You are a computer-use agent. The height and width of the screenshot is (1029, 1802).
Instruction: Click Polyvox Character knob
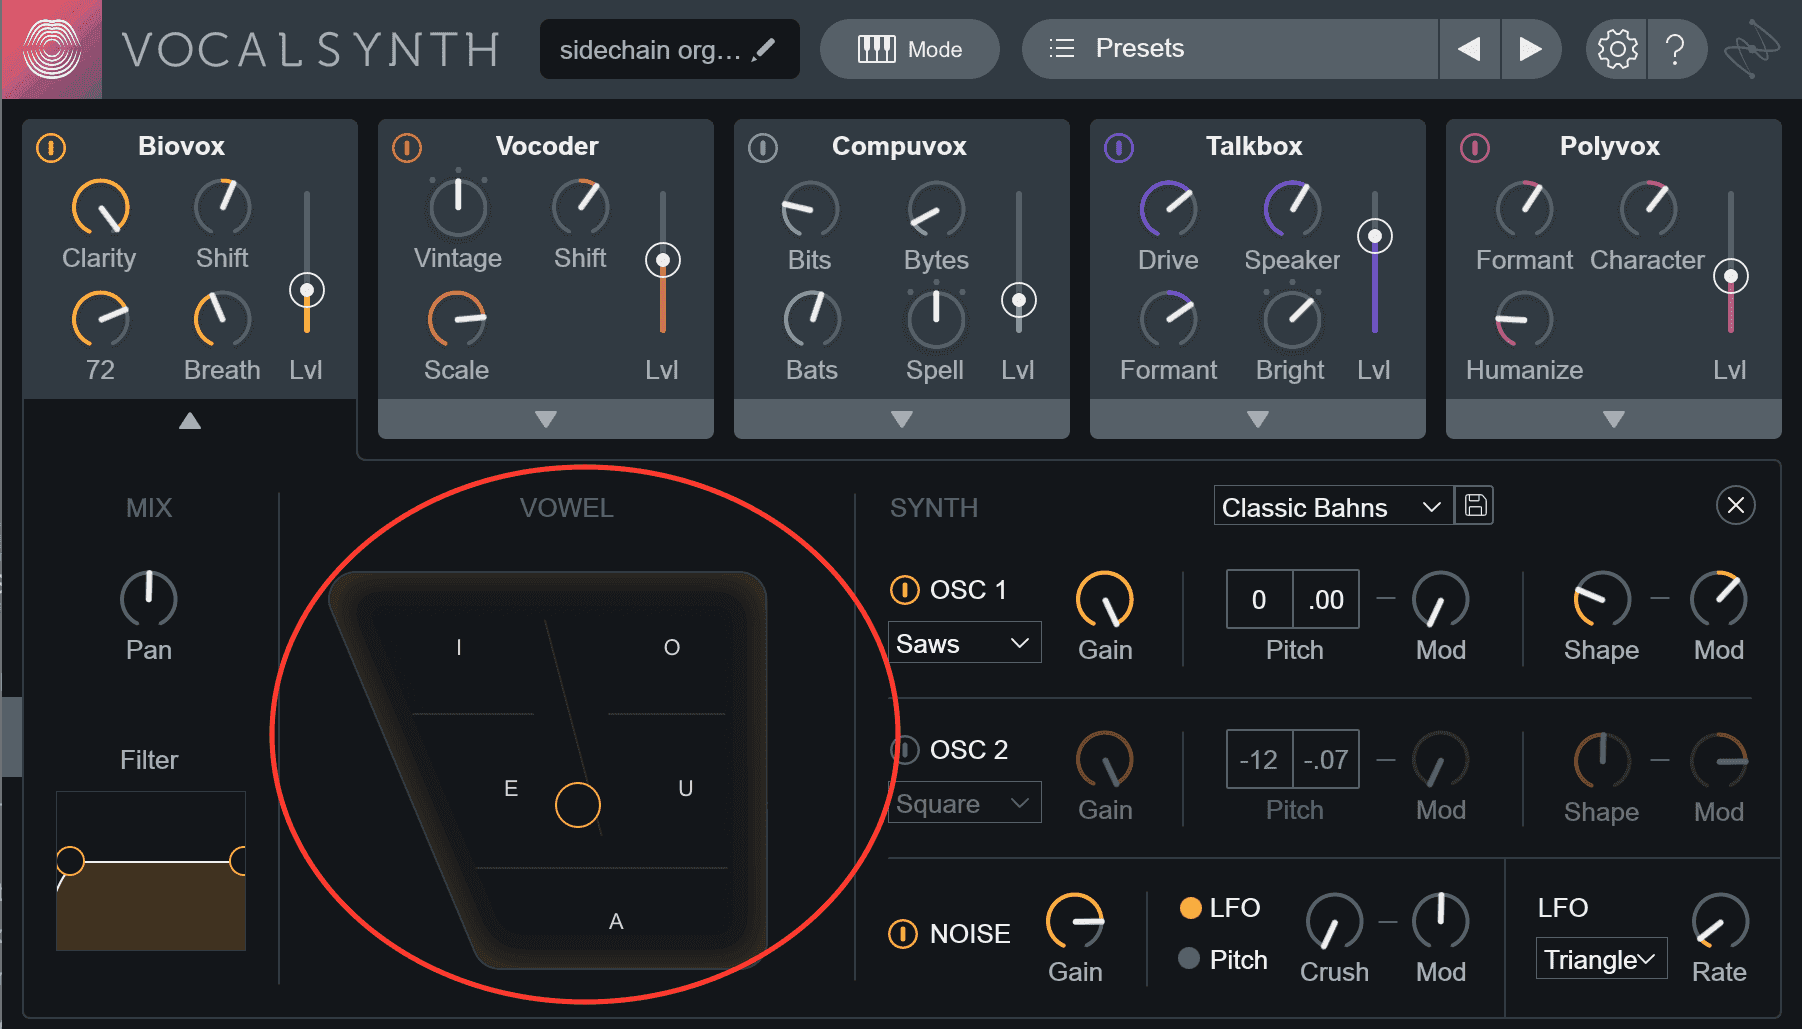click(1648, 210)
